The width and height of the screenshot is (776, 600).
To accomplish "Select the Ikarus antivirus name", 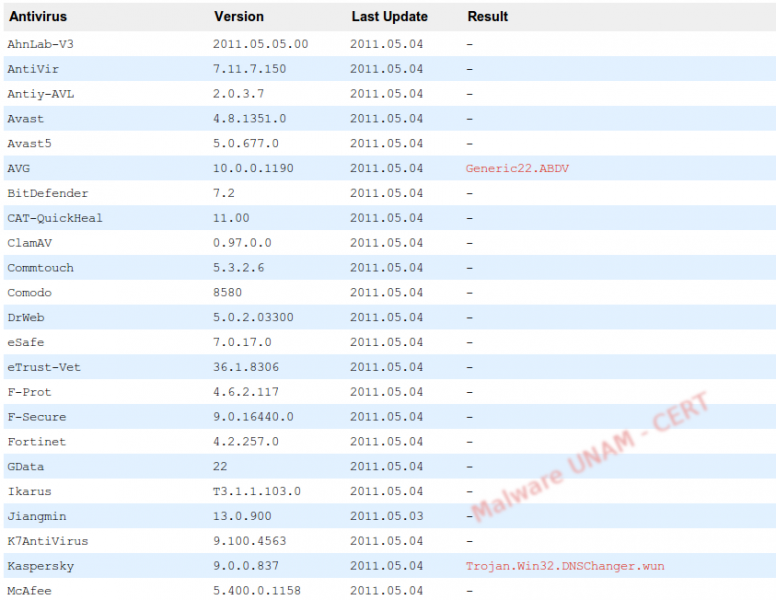I will 29,492.
